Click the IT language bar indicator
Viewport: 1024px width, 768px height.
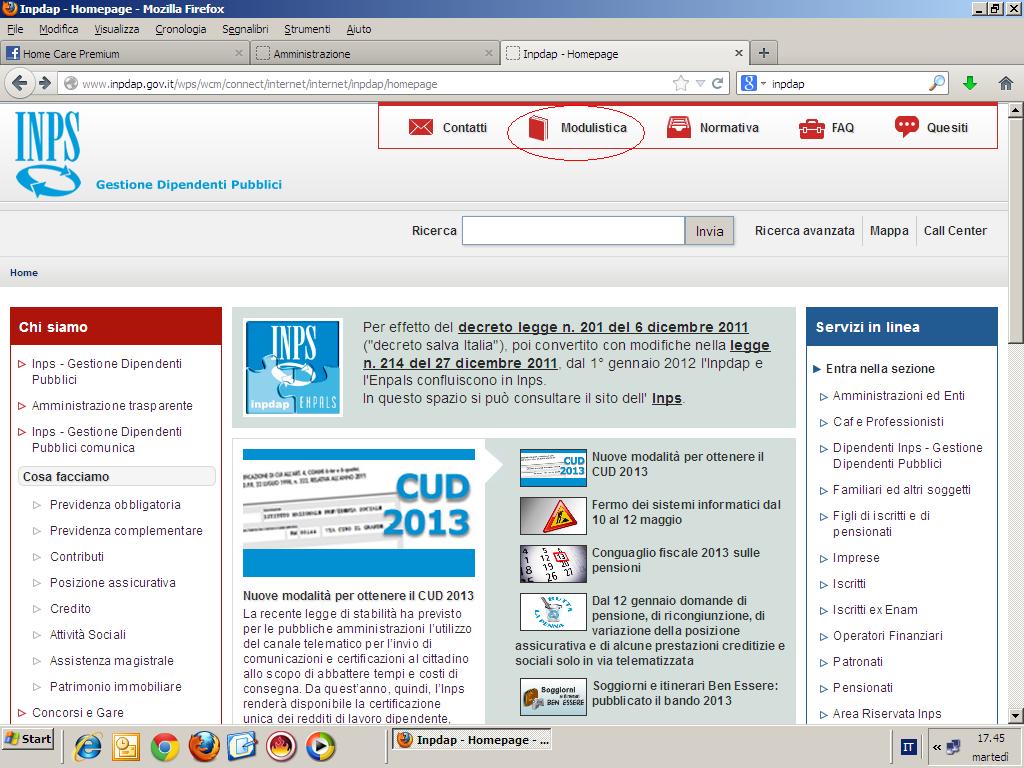pyautogui.click(x=908, y=746)
